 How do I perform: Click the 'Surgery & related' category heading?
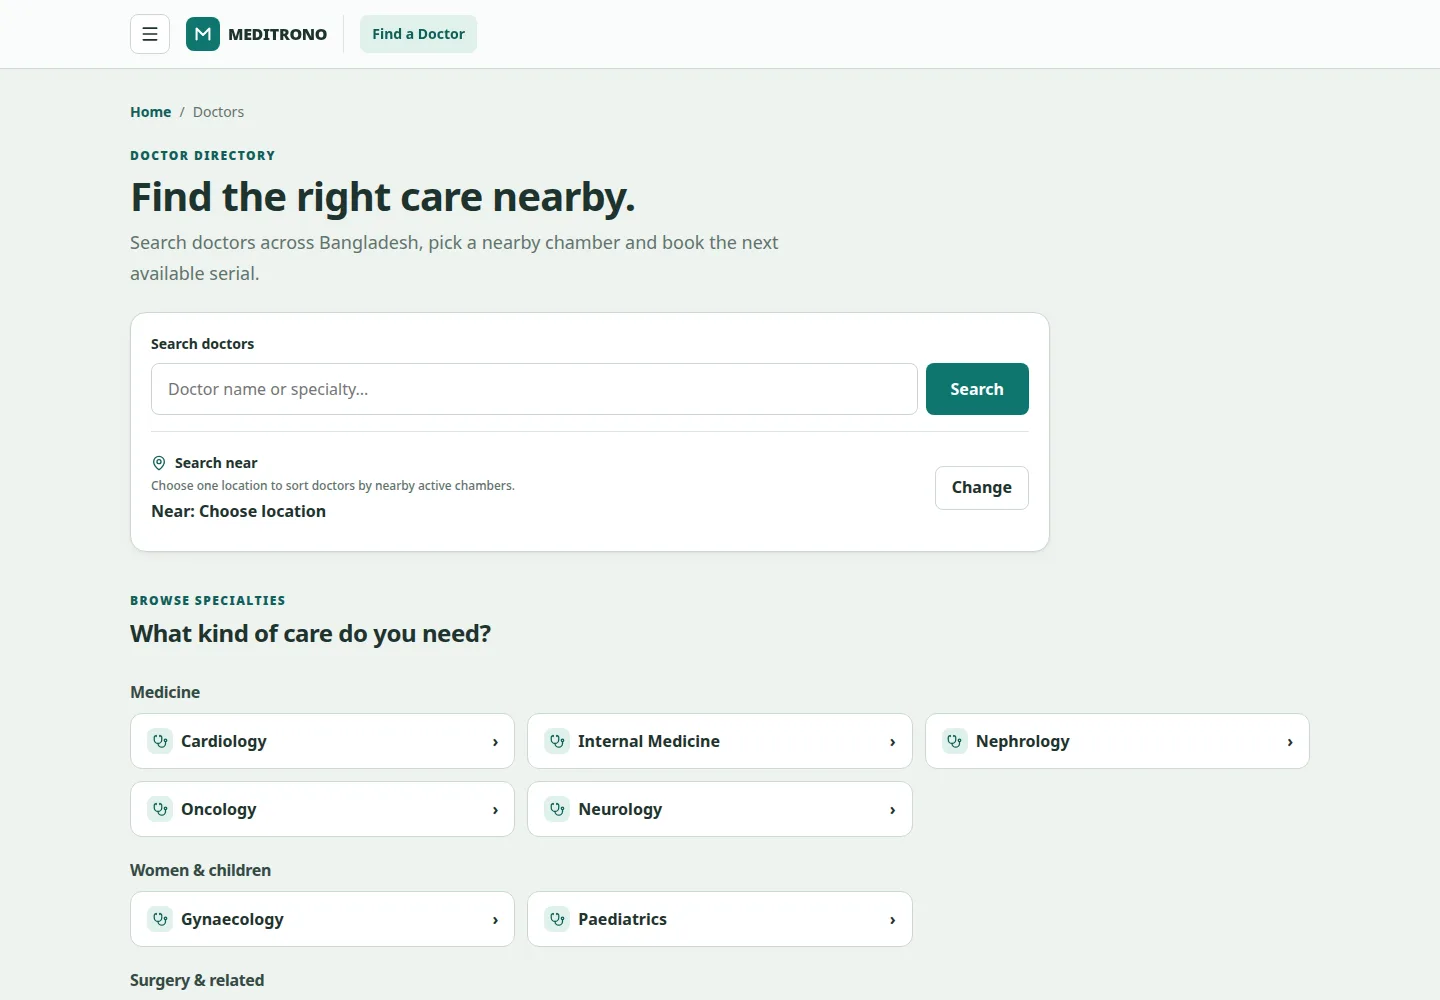(x=197, y=980)
